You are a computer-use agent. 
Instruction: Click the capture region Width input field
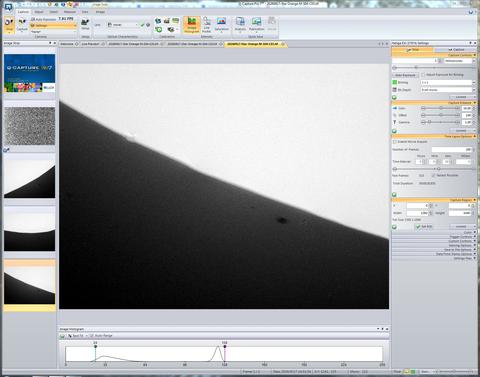point(417,213)
